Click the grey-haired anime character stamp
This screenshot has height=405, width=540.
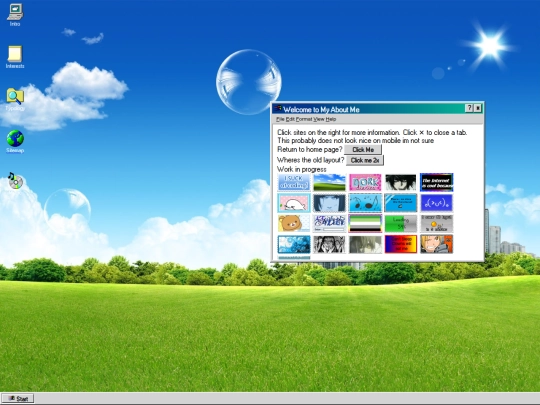click(365, 245)
